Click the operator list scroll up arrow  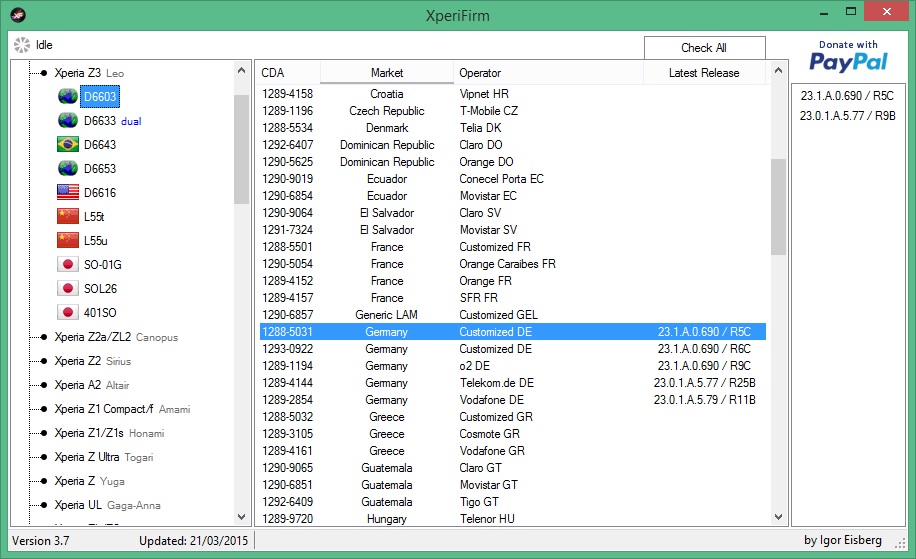778,70
